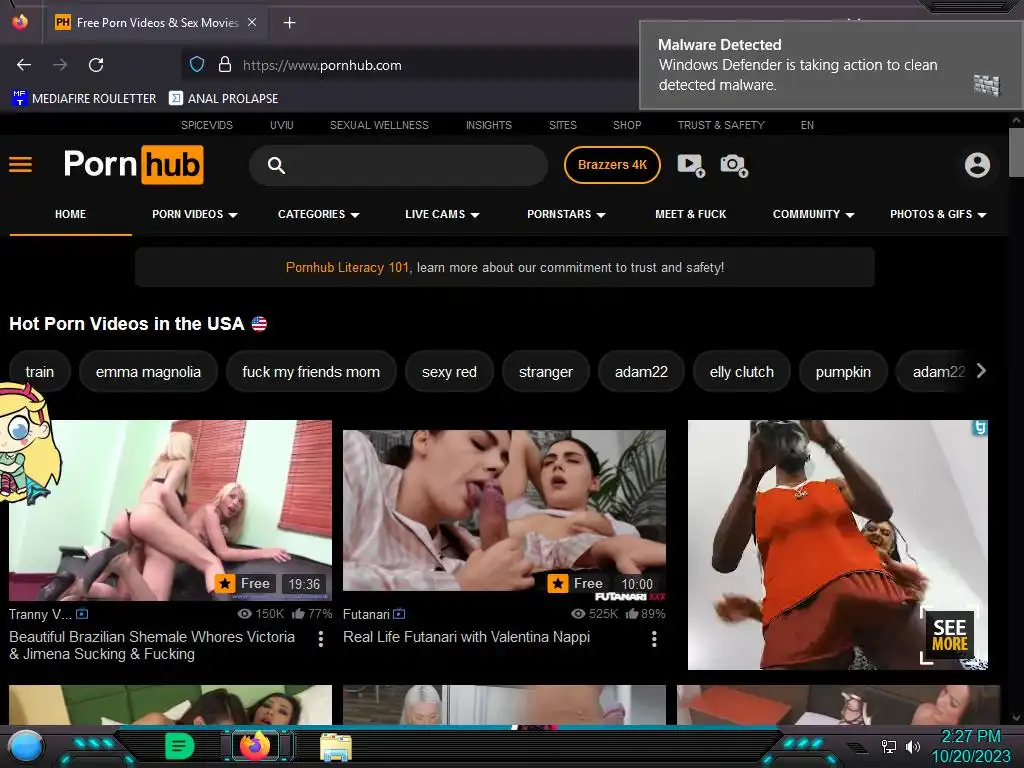Click the Brazzers 4K button

[612, 165]
